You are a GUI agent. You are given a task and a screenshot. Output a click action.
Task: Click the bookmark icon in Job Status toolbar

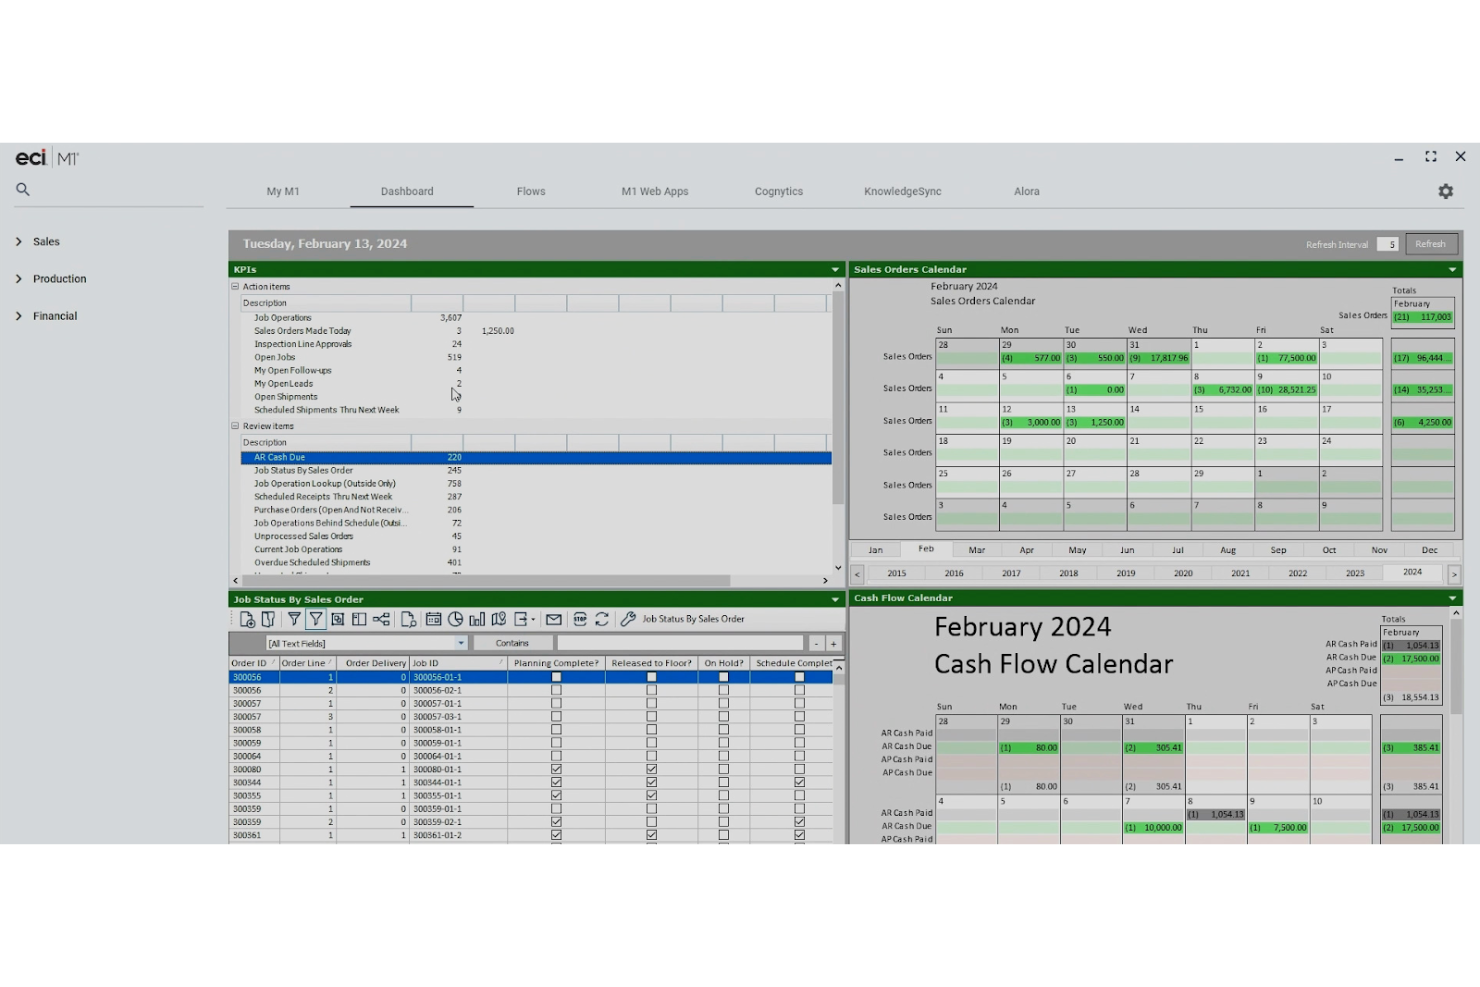tap(268, 619)
